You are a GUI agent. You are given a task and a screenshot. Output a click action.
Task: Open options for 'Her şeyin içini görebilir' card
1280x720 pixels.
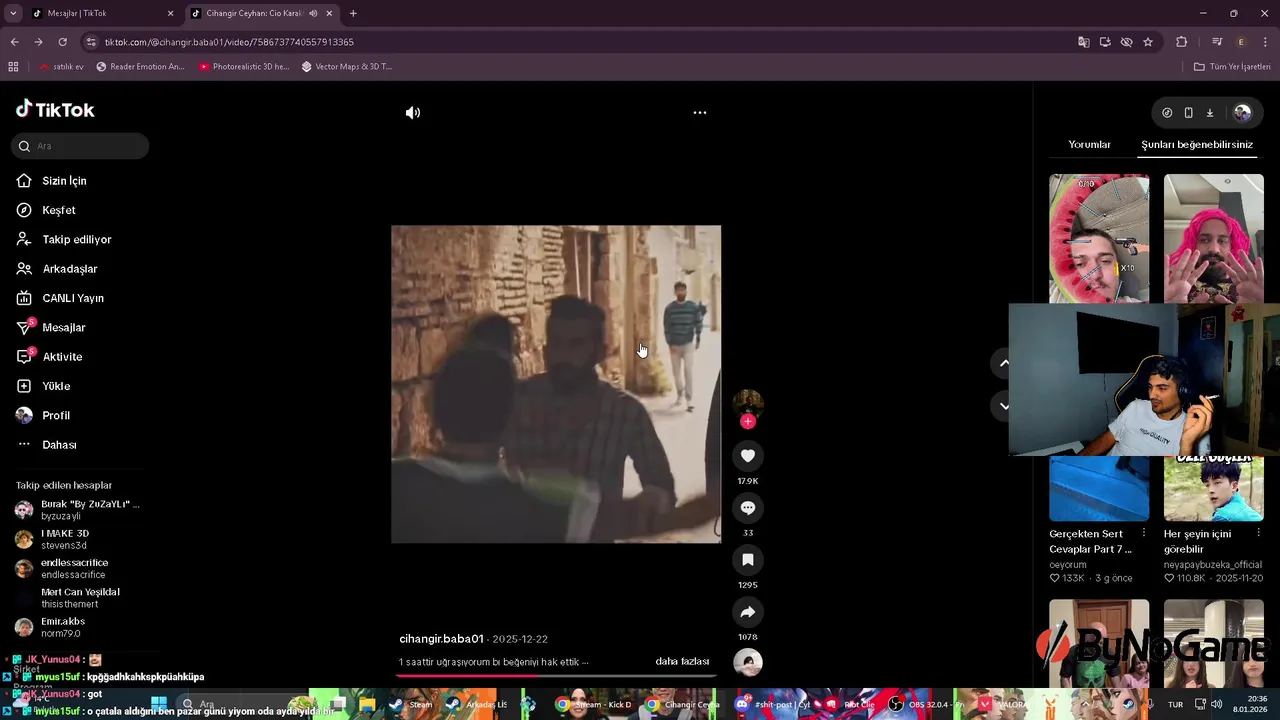point(1258,534)
